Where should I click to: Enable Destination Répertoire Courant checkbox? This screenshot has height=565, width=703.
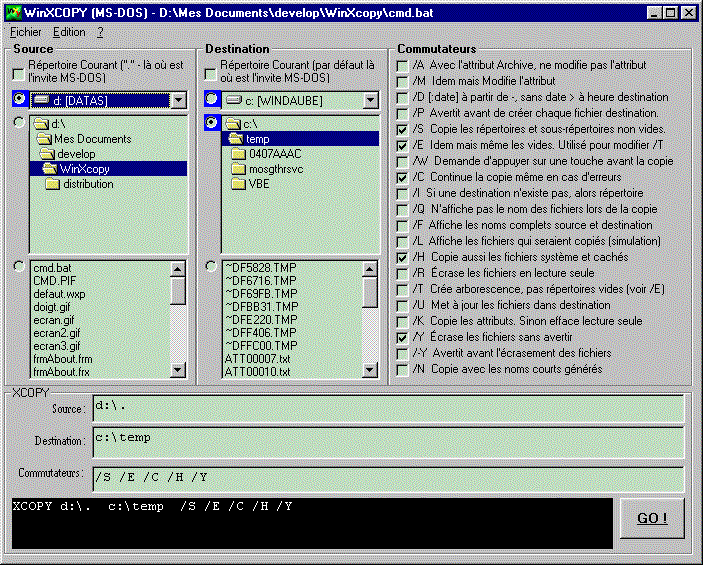click(x=210, y=74)
